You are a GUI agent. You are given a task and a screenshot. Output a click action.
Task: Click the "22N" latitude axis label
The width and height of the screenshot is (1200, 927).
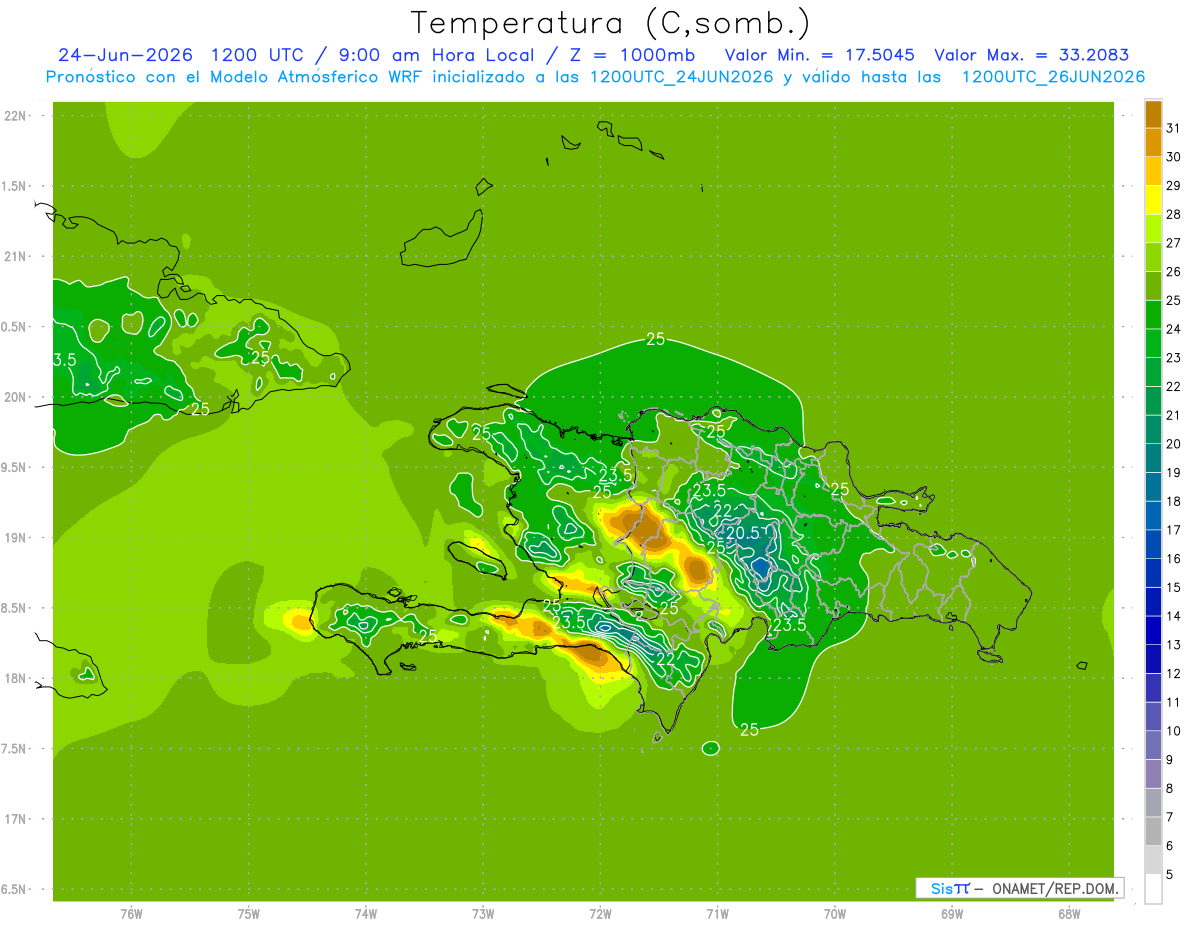pos(17,116)
